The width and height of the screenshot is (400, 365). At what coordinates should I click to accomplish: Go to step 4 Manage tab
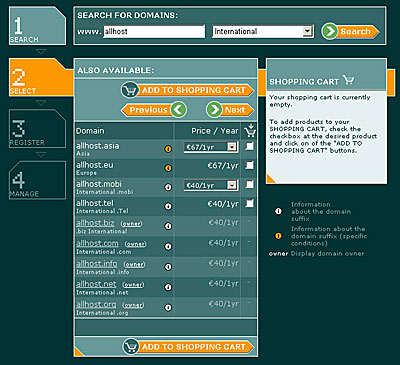tap(37, 180)
